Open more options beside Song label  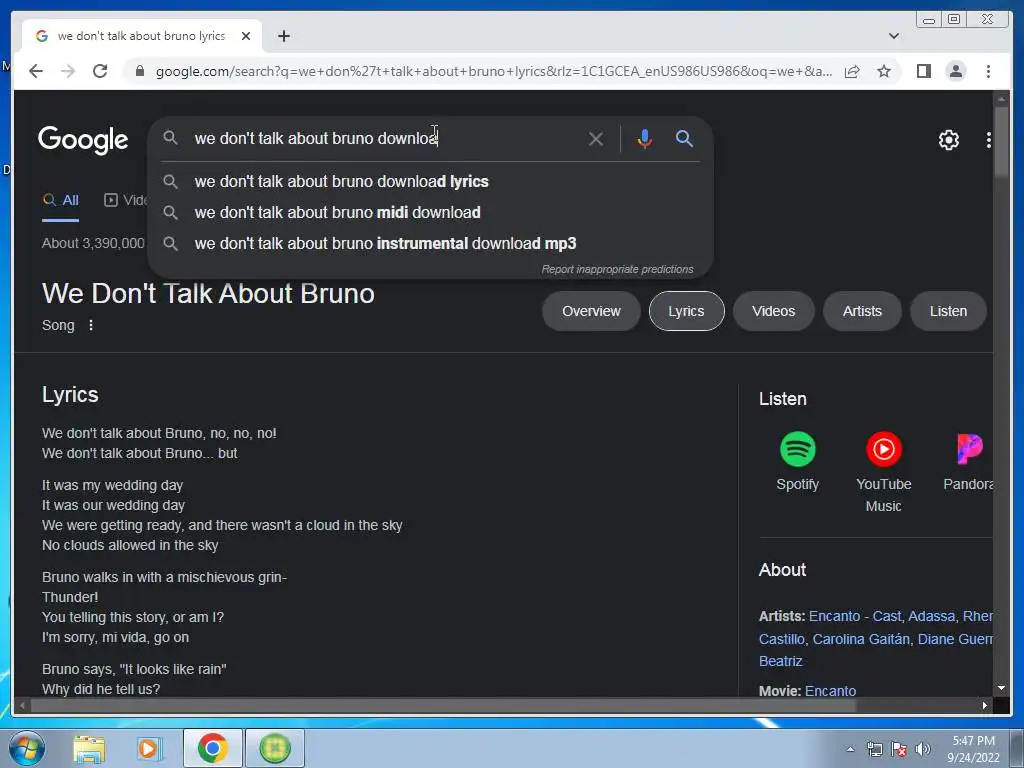(x=91, y=325)
